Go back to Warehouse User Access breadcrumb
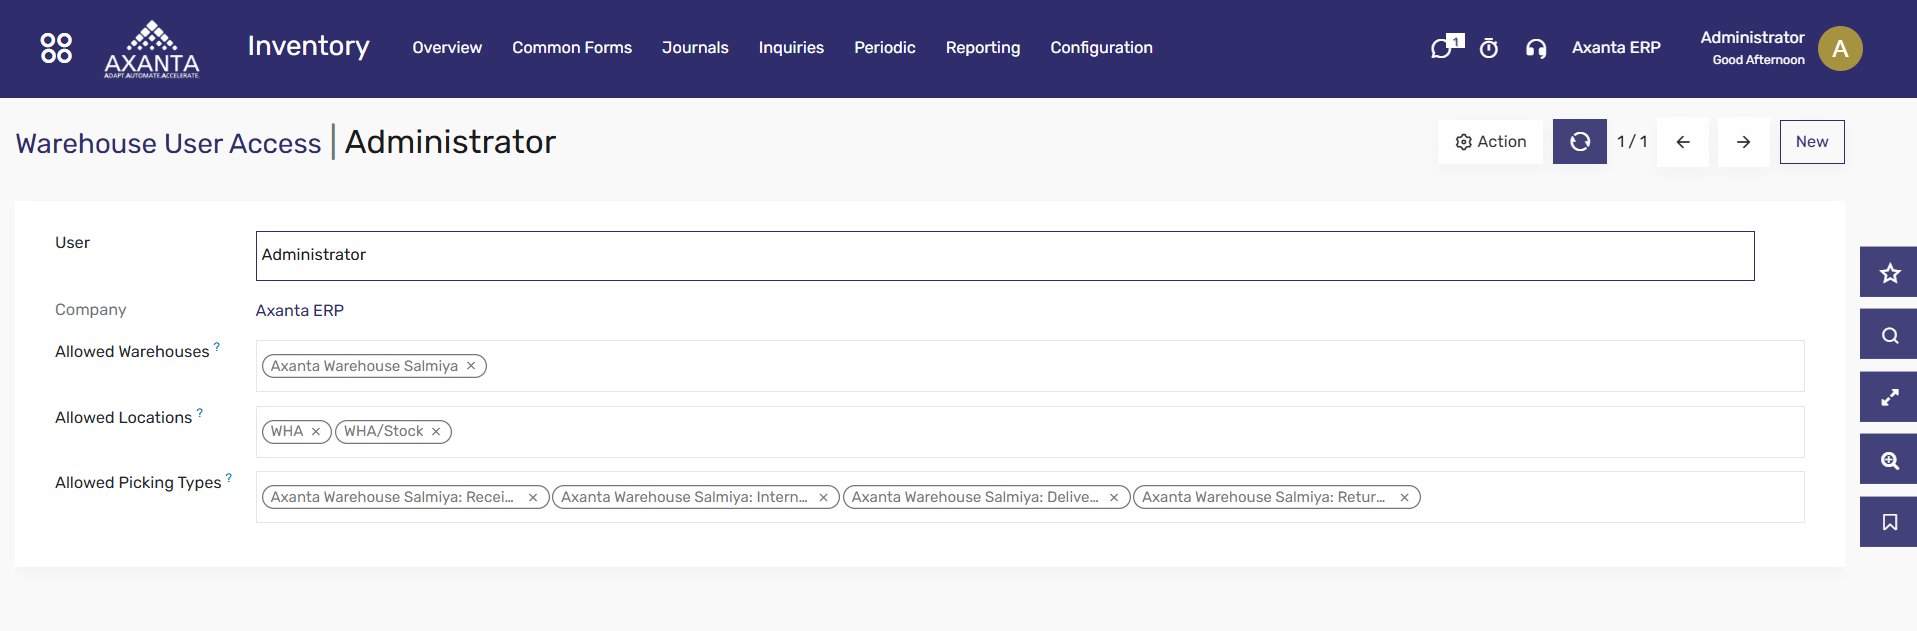The image size is (1917, 631). point(168,144)
